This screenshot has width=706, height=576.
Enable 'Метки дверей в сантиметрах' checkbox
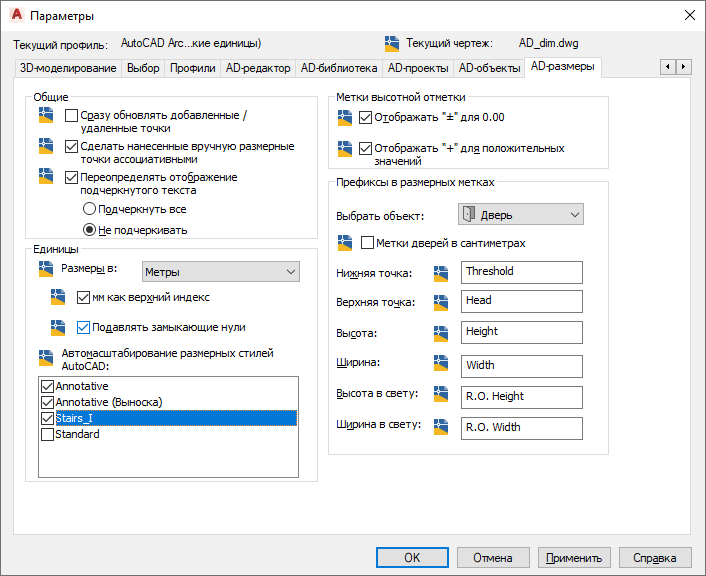[x=367, y=243]
